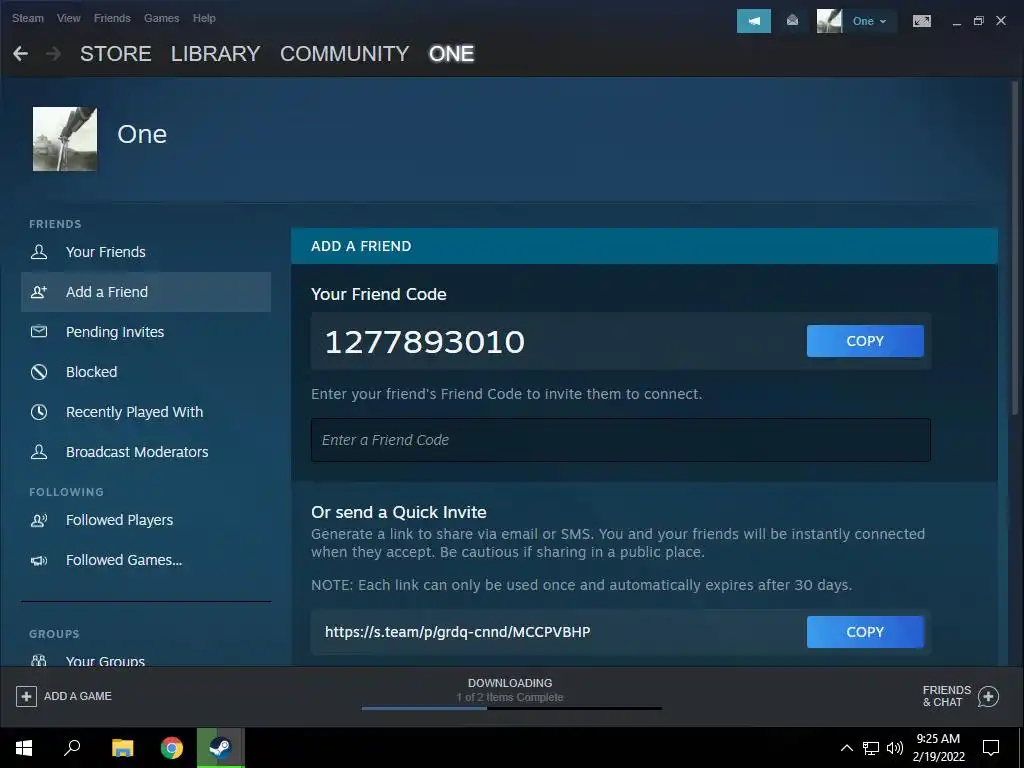This screenshot has height=768, width=1024.
Task: Click the page vertical scrollbar
Action: pos(1014,248)
